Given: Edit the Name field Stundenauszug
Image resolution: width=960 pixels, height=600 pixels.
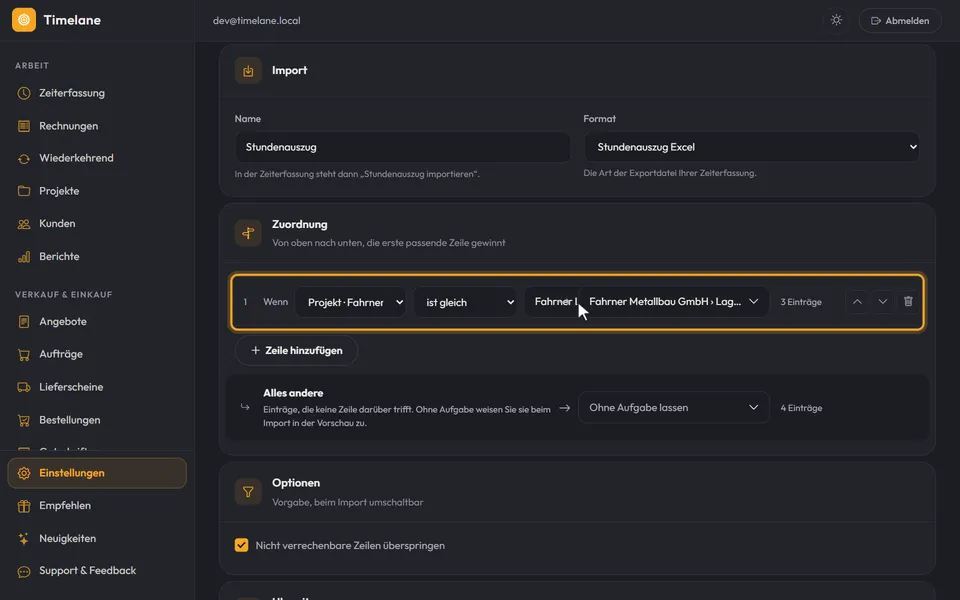Looking at the screenshot, I should pyautogui.click(x=403, y=147).
